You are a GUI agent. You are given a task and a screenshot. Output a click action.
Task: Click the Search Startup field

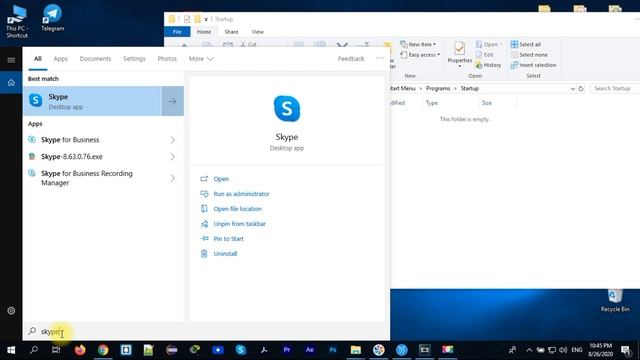(616, 88)
